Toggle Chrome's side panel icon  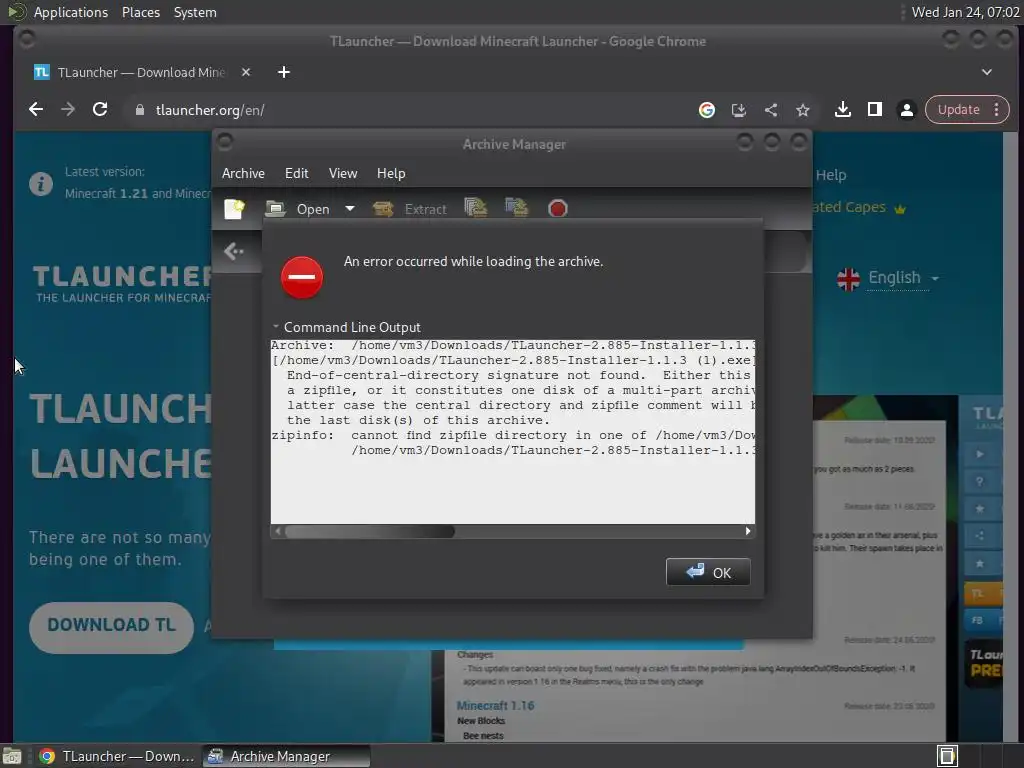coord(874,110)
